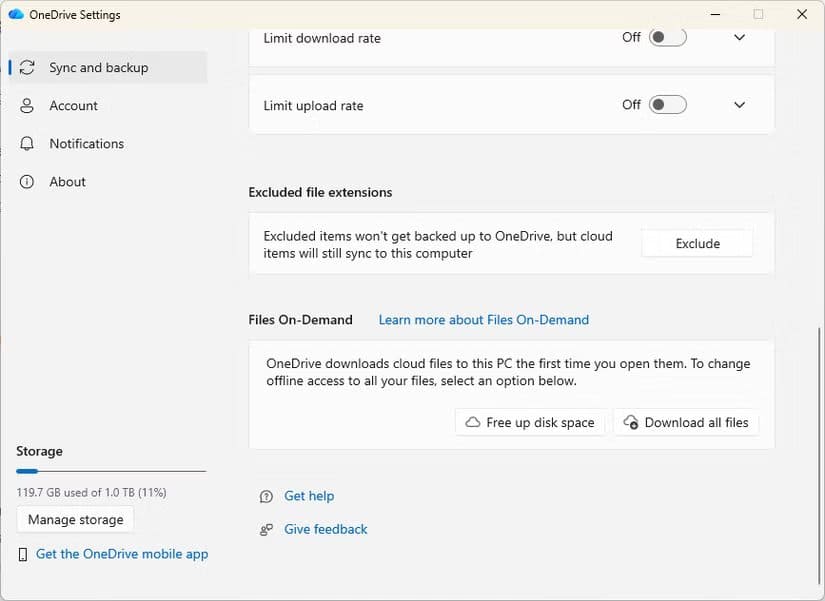This screenshot has width=825, height=601.
Task: Click Download all files button
Action: [x=686, y=423]
